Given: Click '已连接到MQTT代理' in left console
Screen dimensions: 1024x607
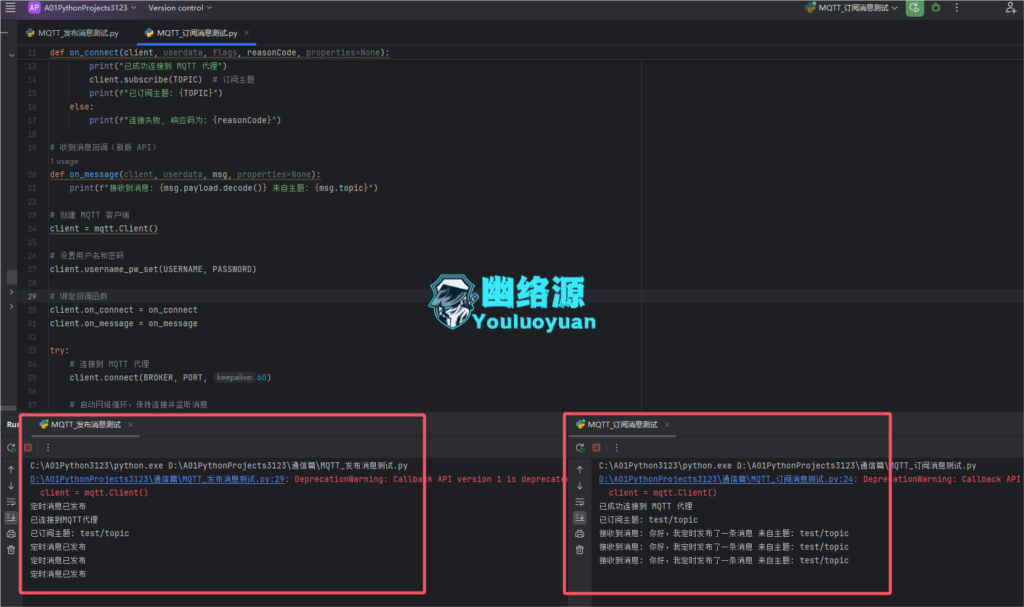Looking at the screenshot, I should [64, 520].
